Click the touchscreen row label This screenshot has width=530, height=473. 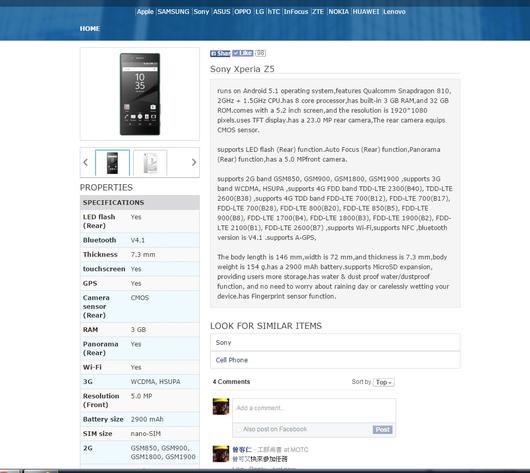104,269
